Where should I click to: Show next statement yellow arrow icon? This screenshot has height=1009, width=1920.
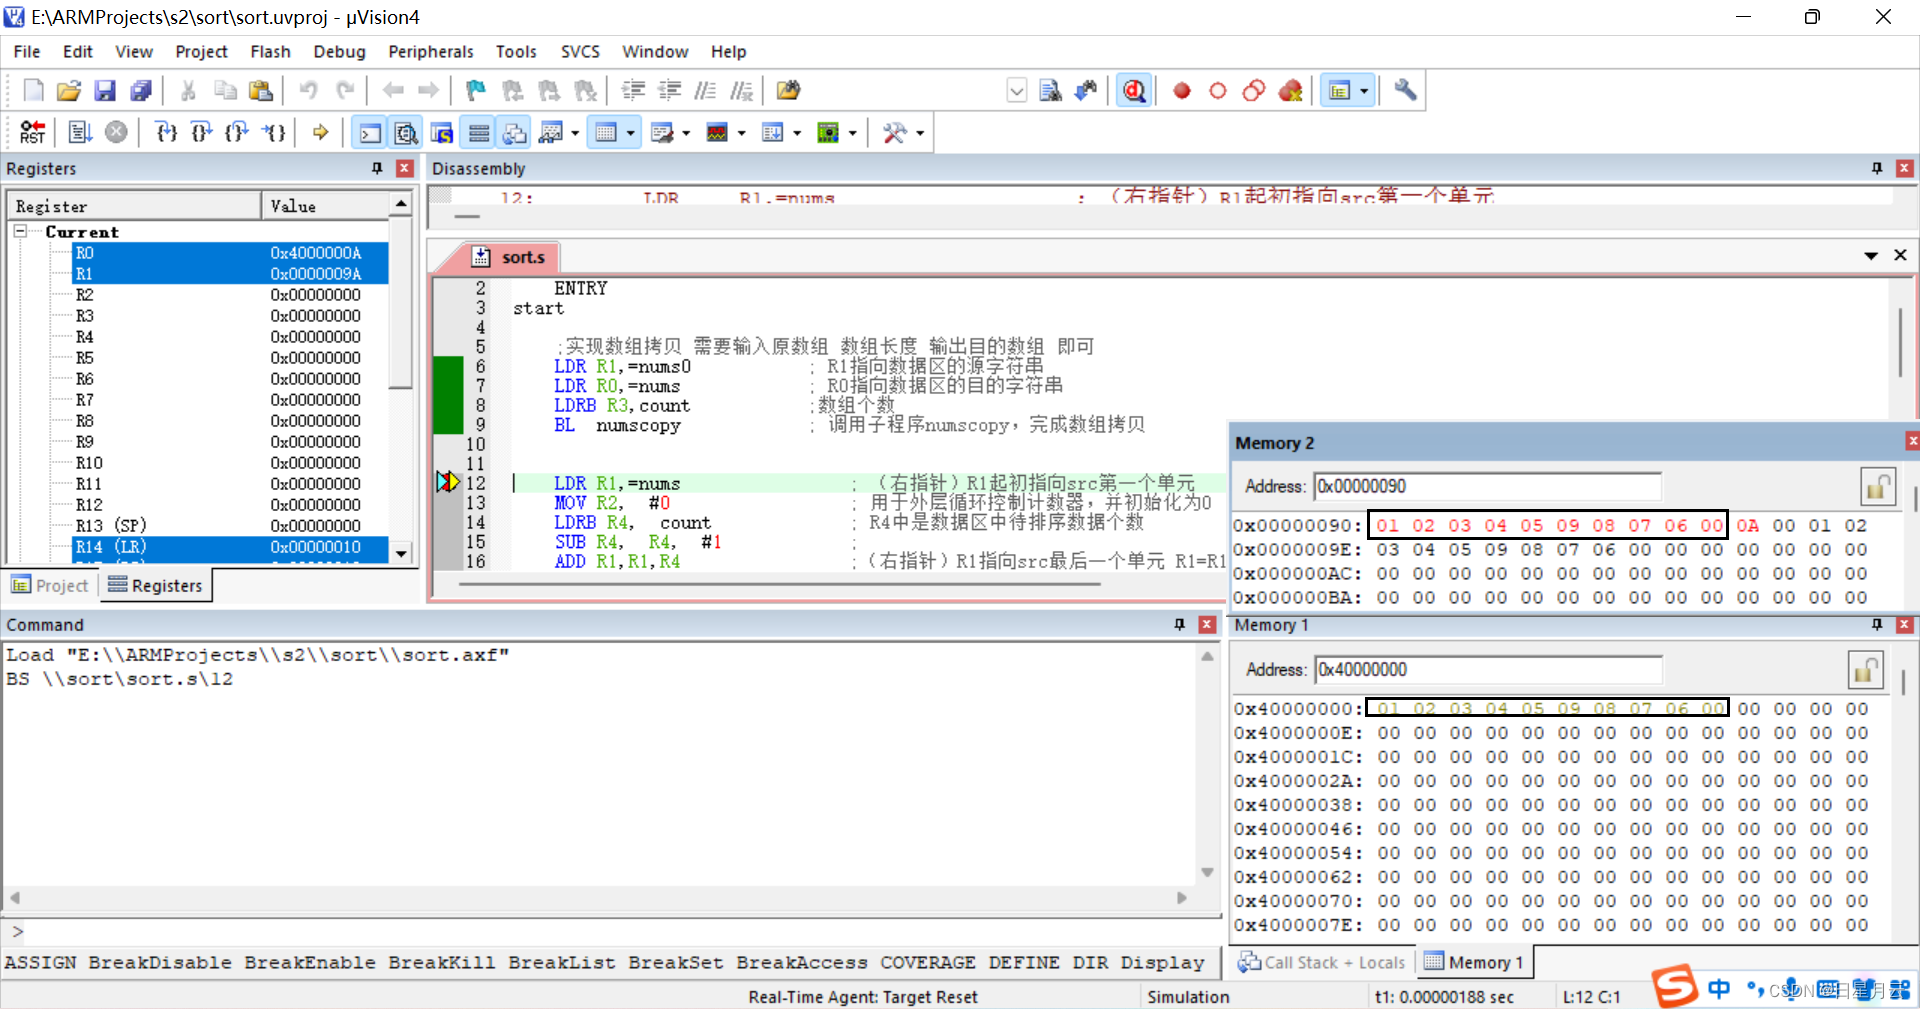[321, 132]
